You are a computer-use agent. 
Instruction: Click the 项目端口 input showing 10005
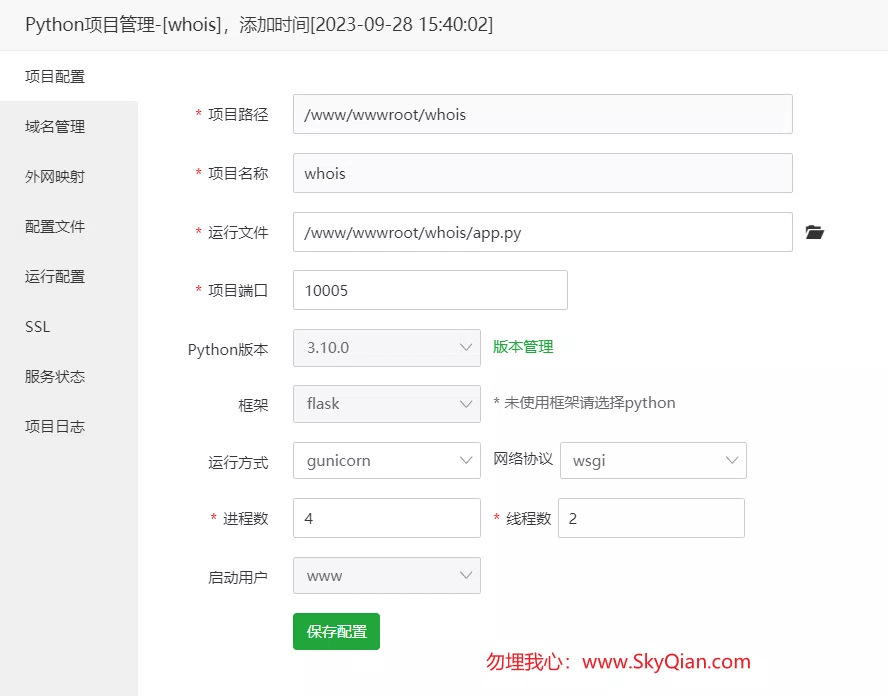430,289
